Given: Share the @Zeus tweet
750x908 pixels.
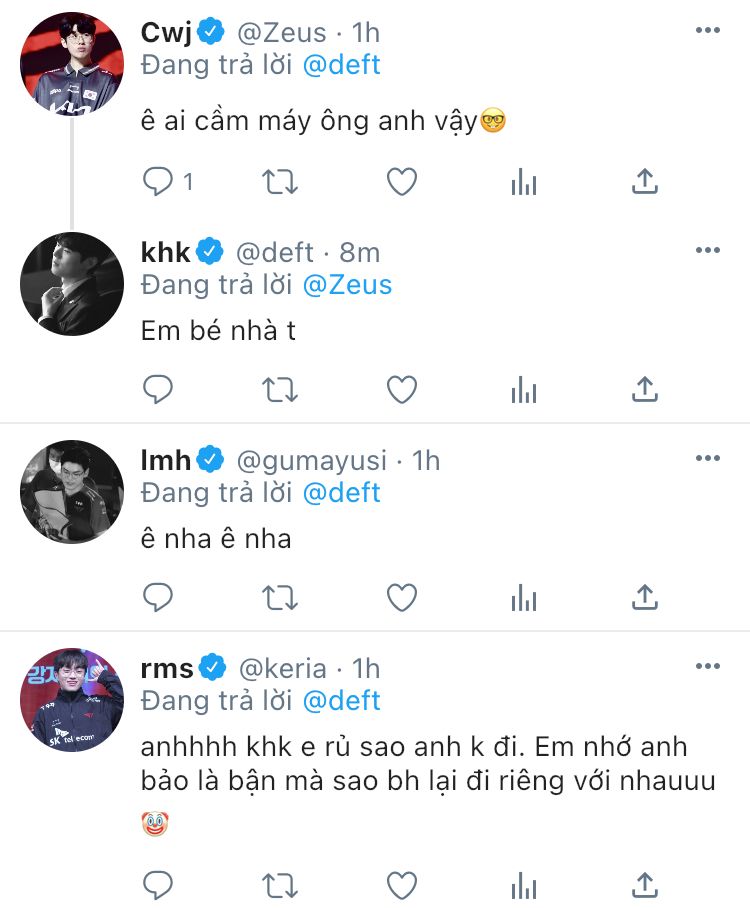Looking at the screenshot, I should tap(646, 181).
